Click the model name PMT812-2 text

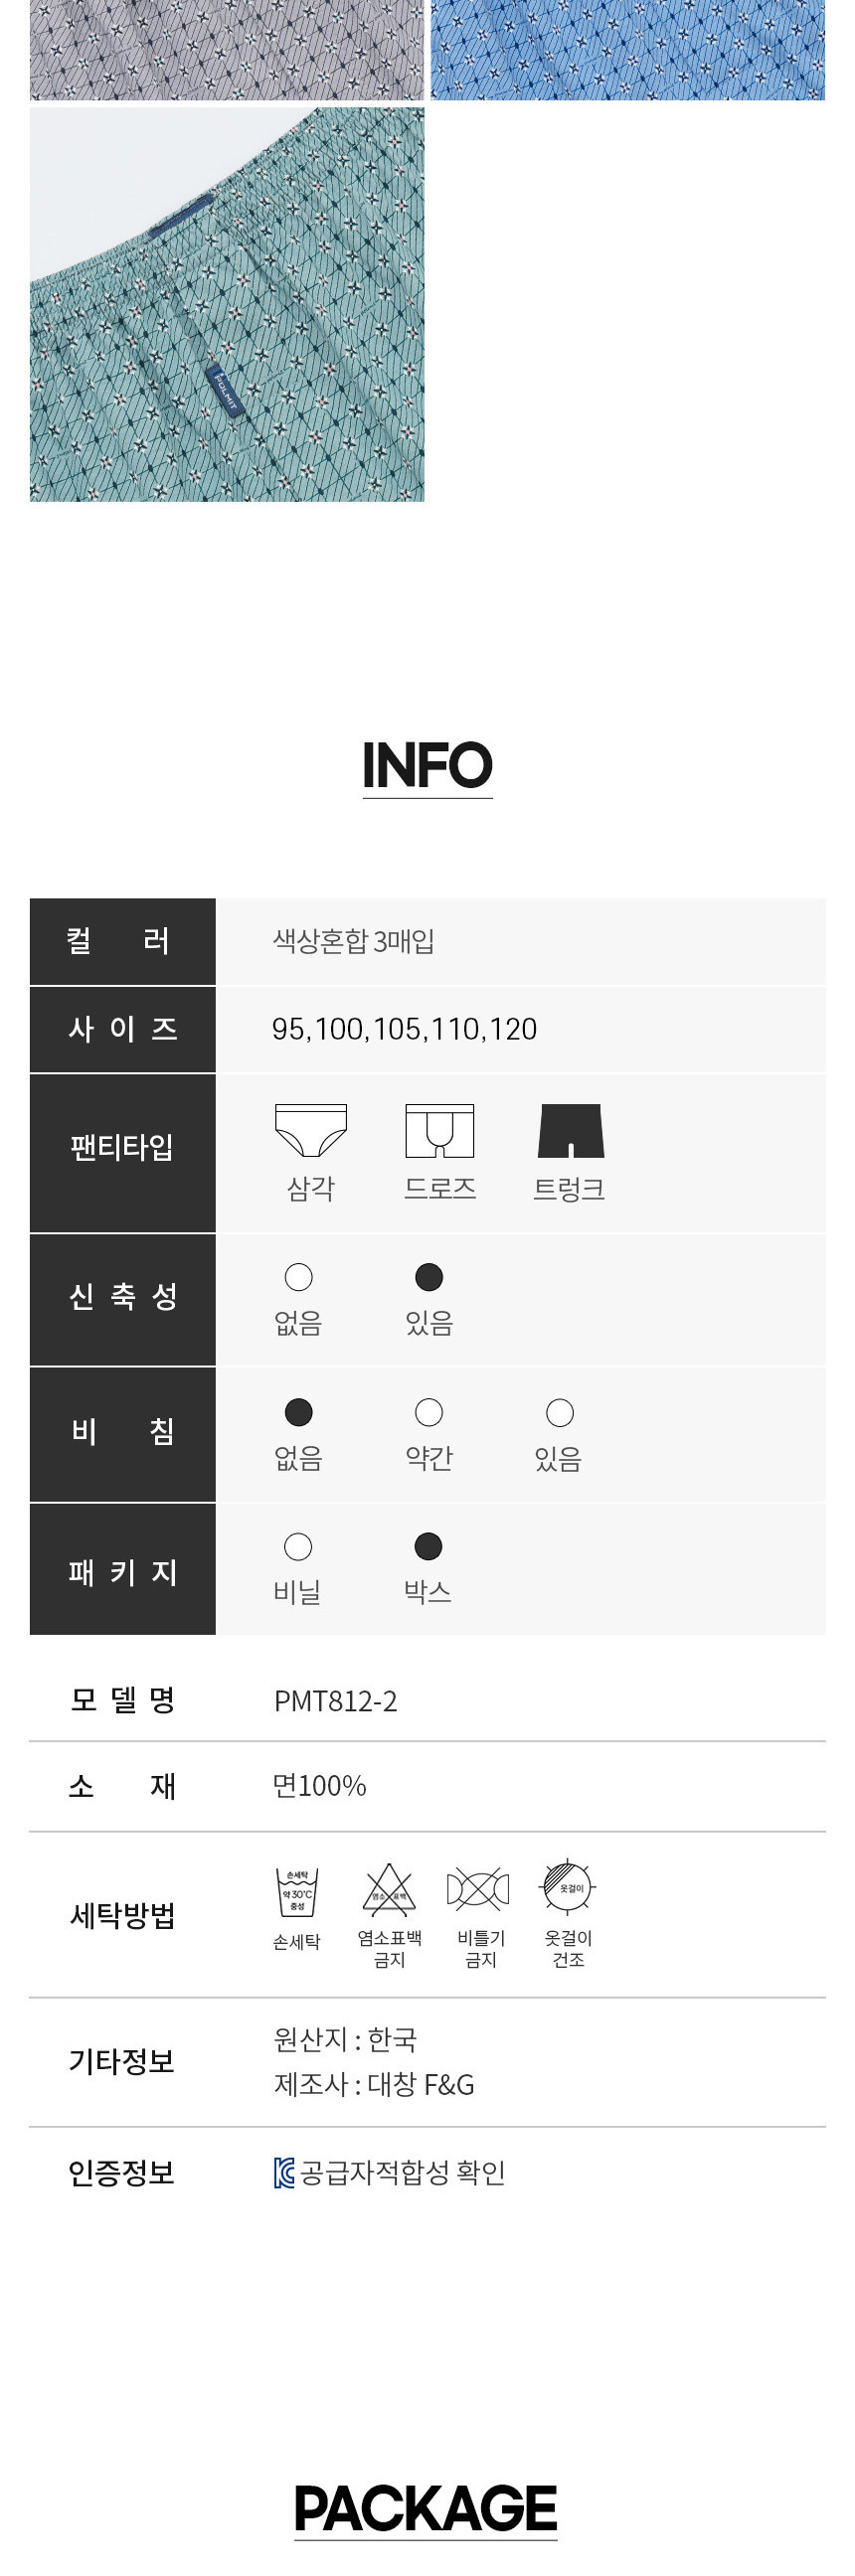click(x=336, y=1701)
